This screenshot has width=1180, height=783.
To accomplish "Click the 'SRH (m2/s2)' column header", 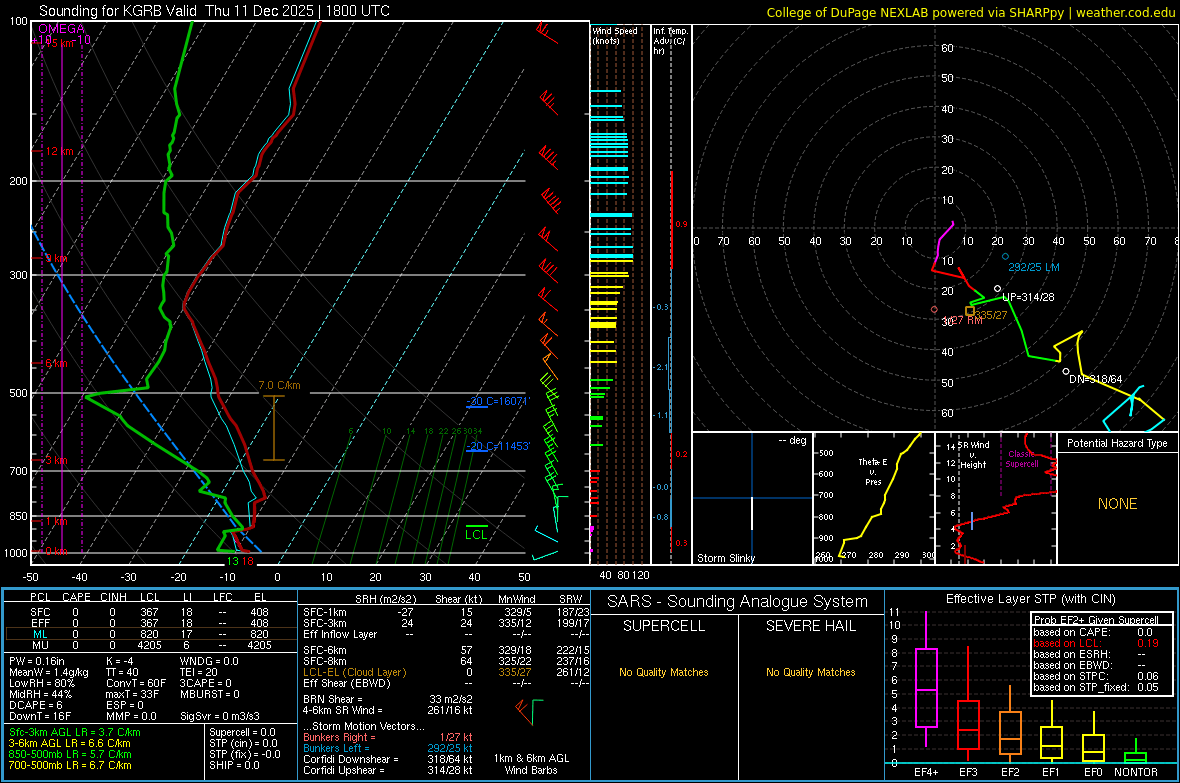I will (386, 599).
